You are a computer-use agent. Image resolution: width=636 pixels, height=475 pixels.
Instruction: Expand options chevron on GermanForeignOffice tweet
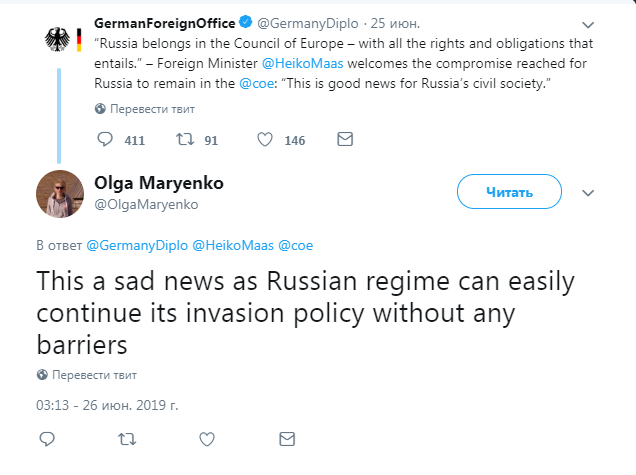tap(588, 25)
